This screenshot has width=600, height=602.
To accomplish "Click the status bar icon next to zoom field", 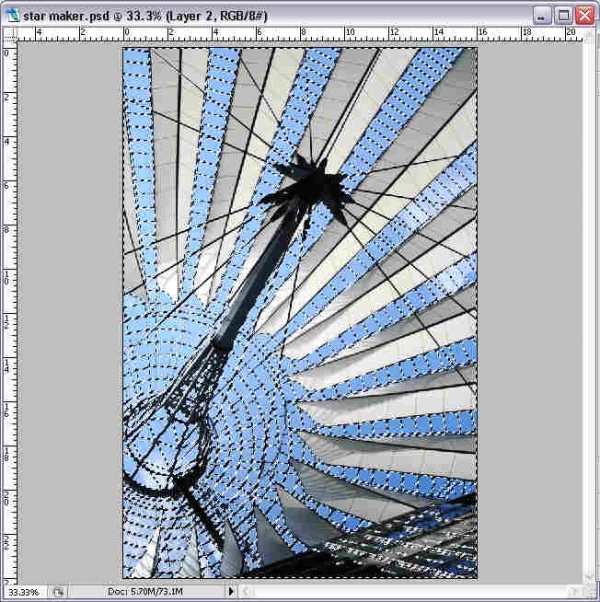I will coord(58,592).
